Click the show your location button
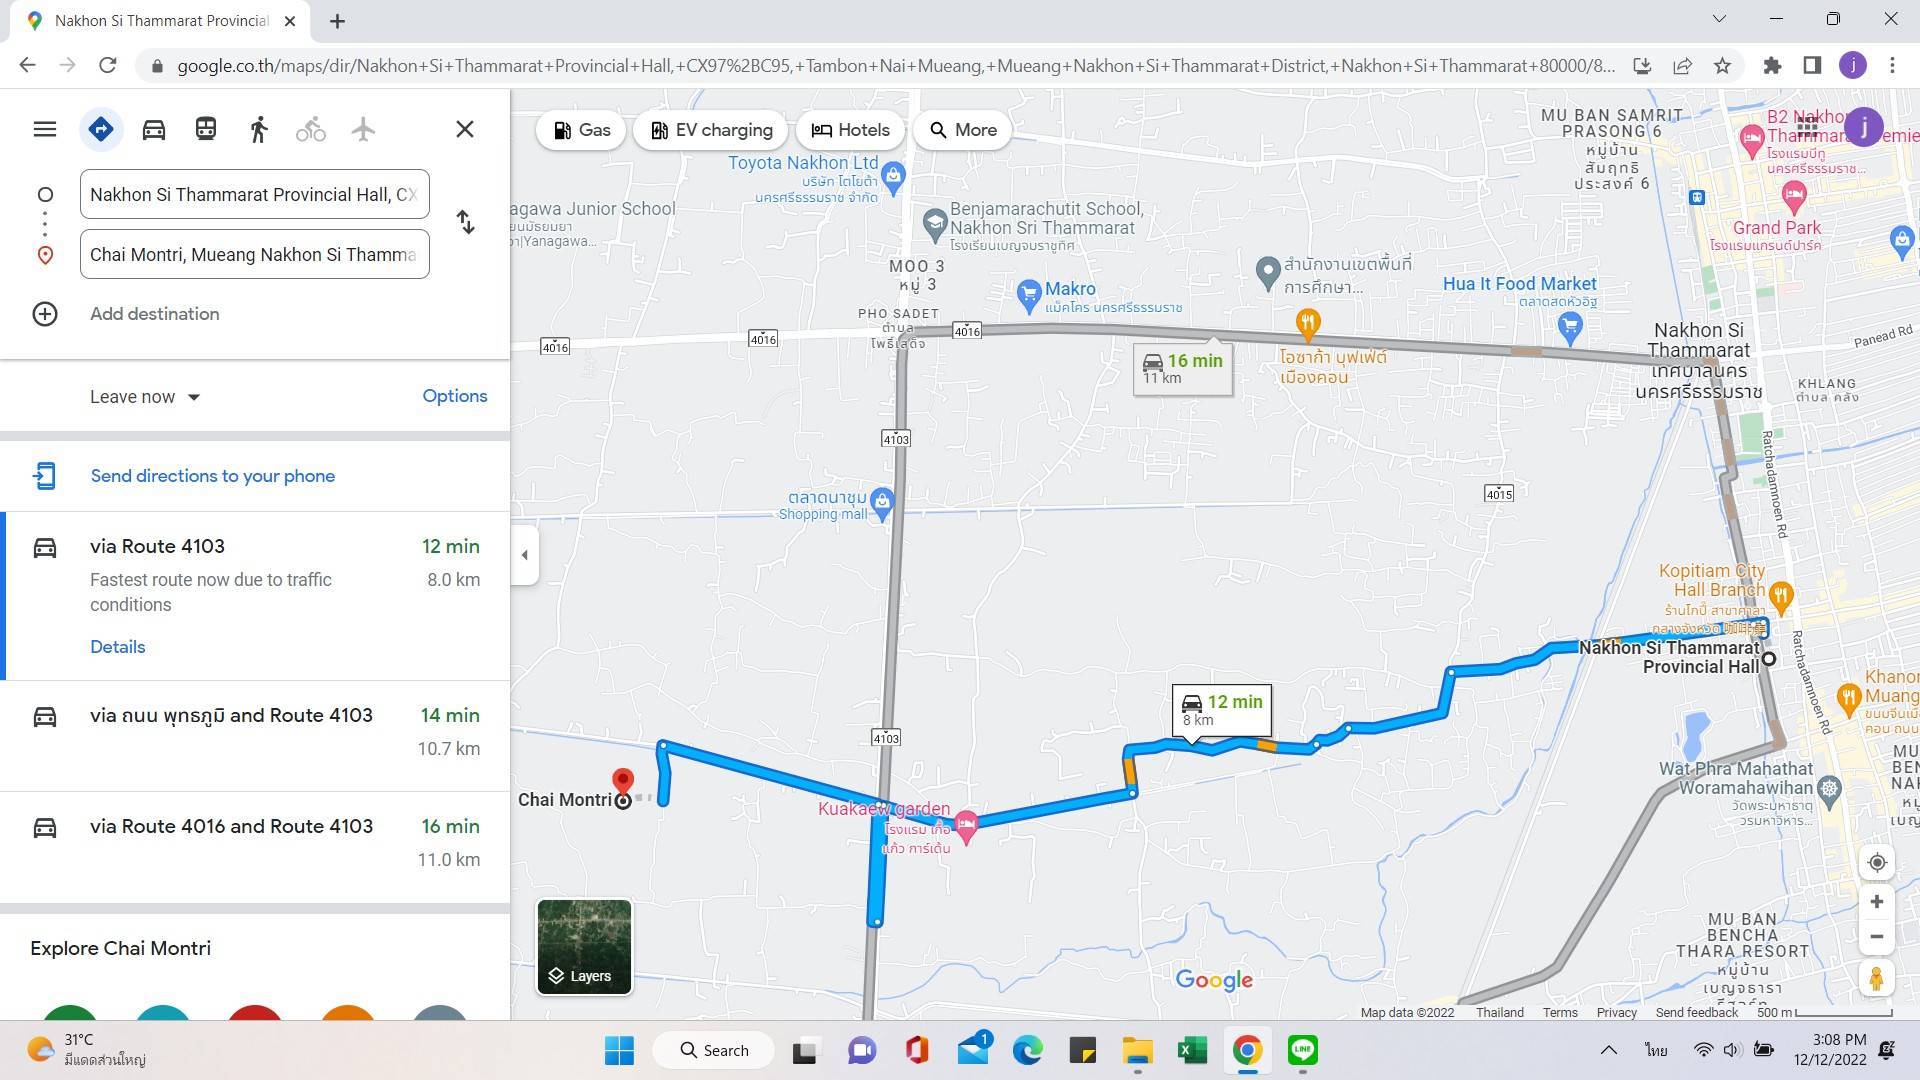 tap(1877, 863)
